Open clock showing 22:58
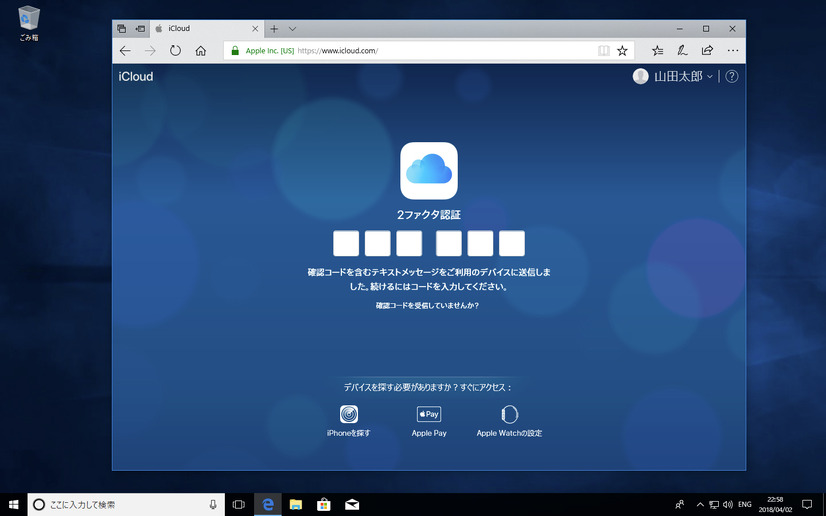The image size is (826, 516). 775,504
